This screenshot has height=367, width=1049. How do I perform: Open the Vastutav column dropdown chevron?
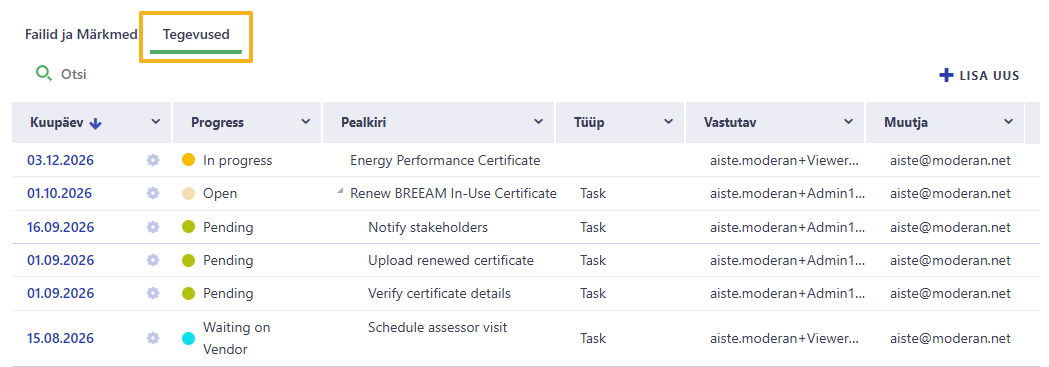tap(849, 122)
